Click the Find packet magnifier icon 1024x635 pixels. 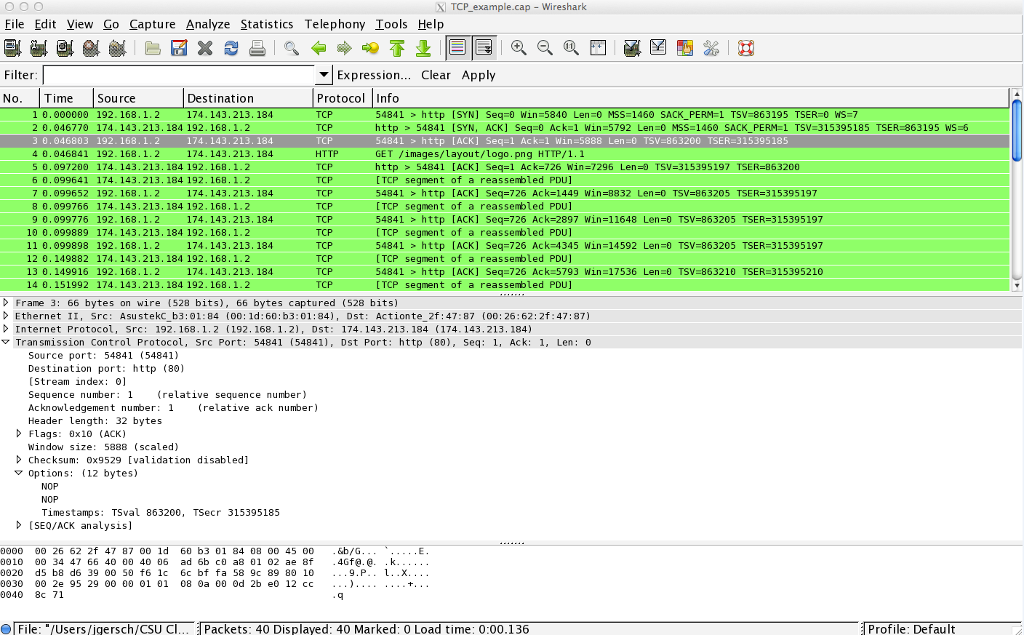pyautogui.click(x=291, y=47)
